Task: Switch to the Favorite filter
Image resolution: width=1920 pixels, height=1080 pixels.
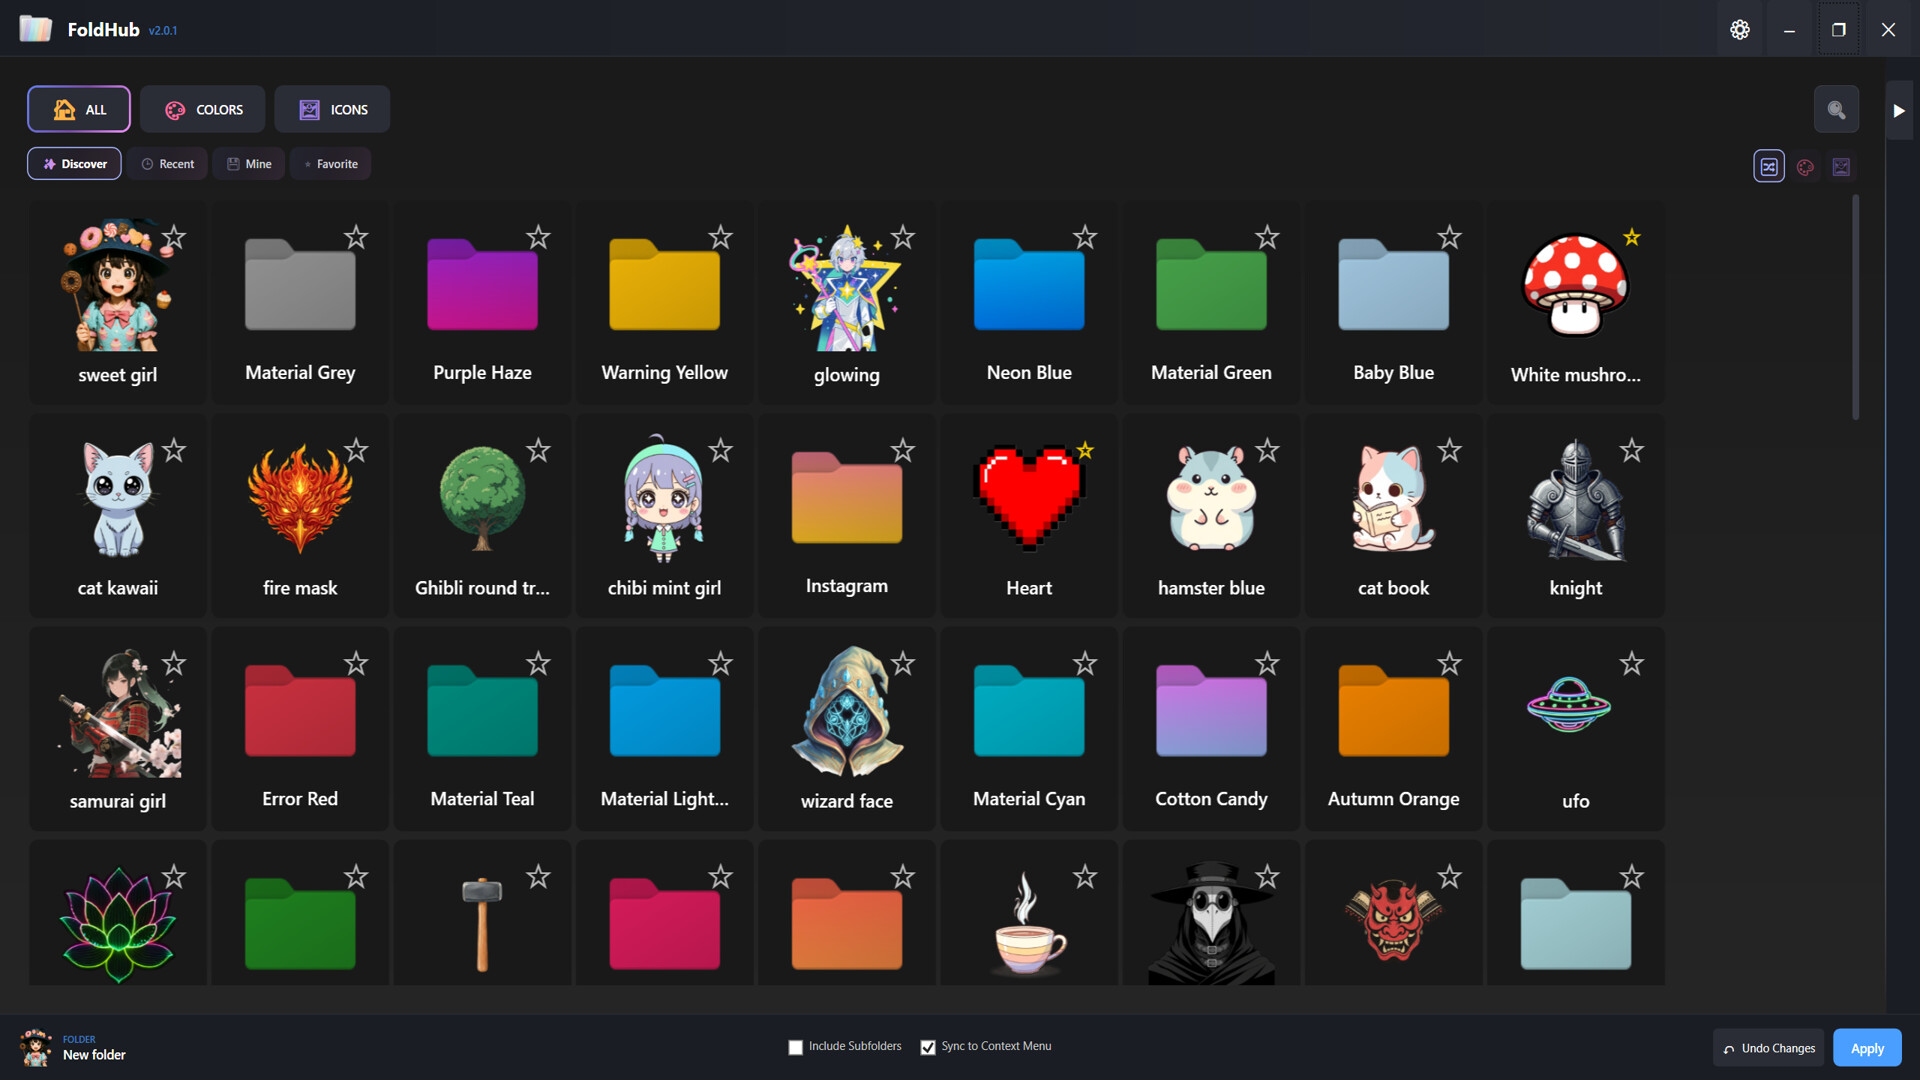Action: pos(330,163)
